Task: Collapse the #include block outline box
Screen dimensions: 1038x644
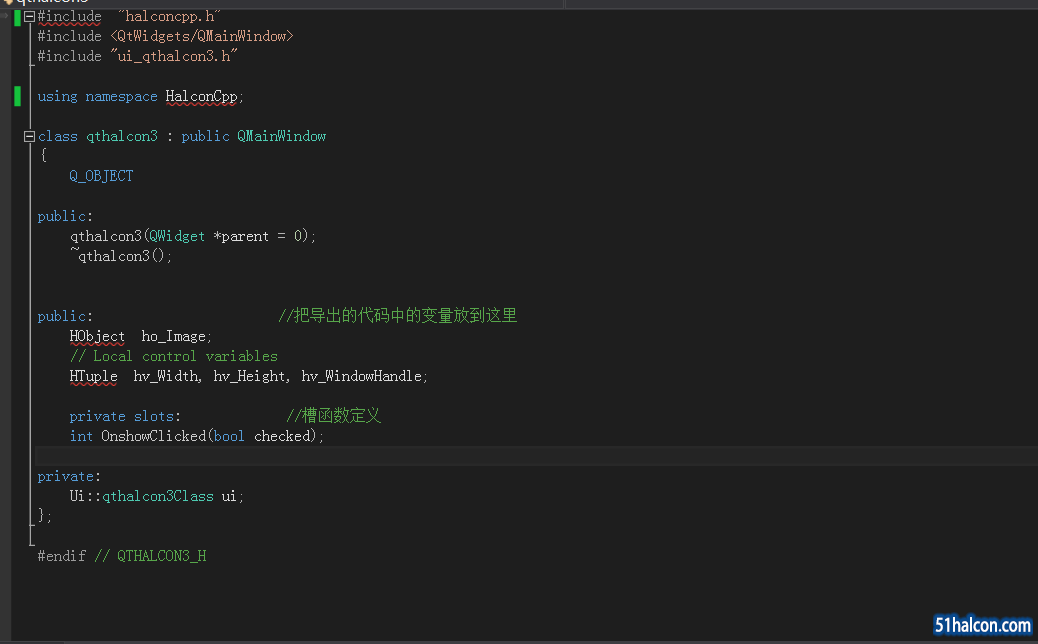Action: (29, 17)
